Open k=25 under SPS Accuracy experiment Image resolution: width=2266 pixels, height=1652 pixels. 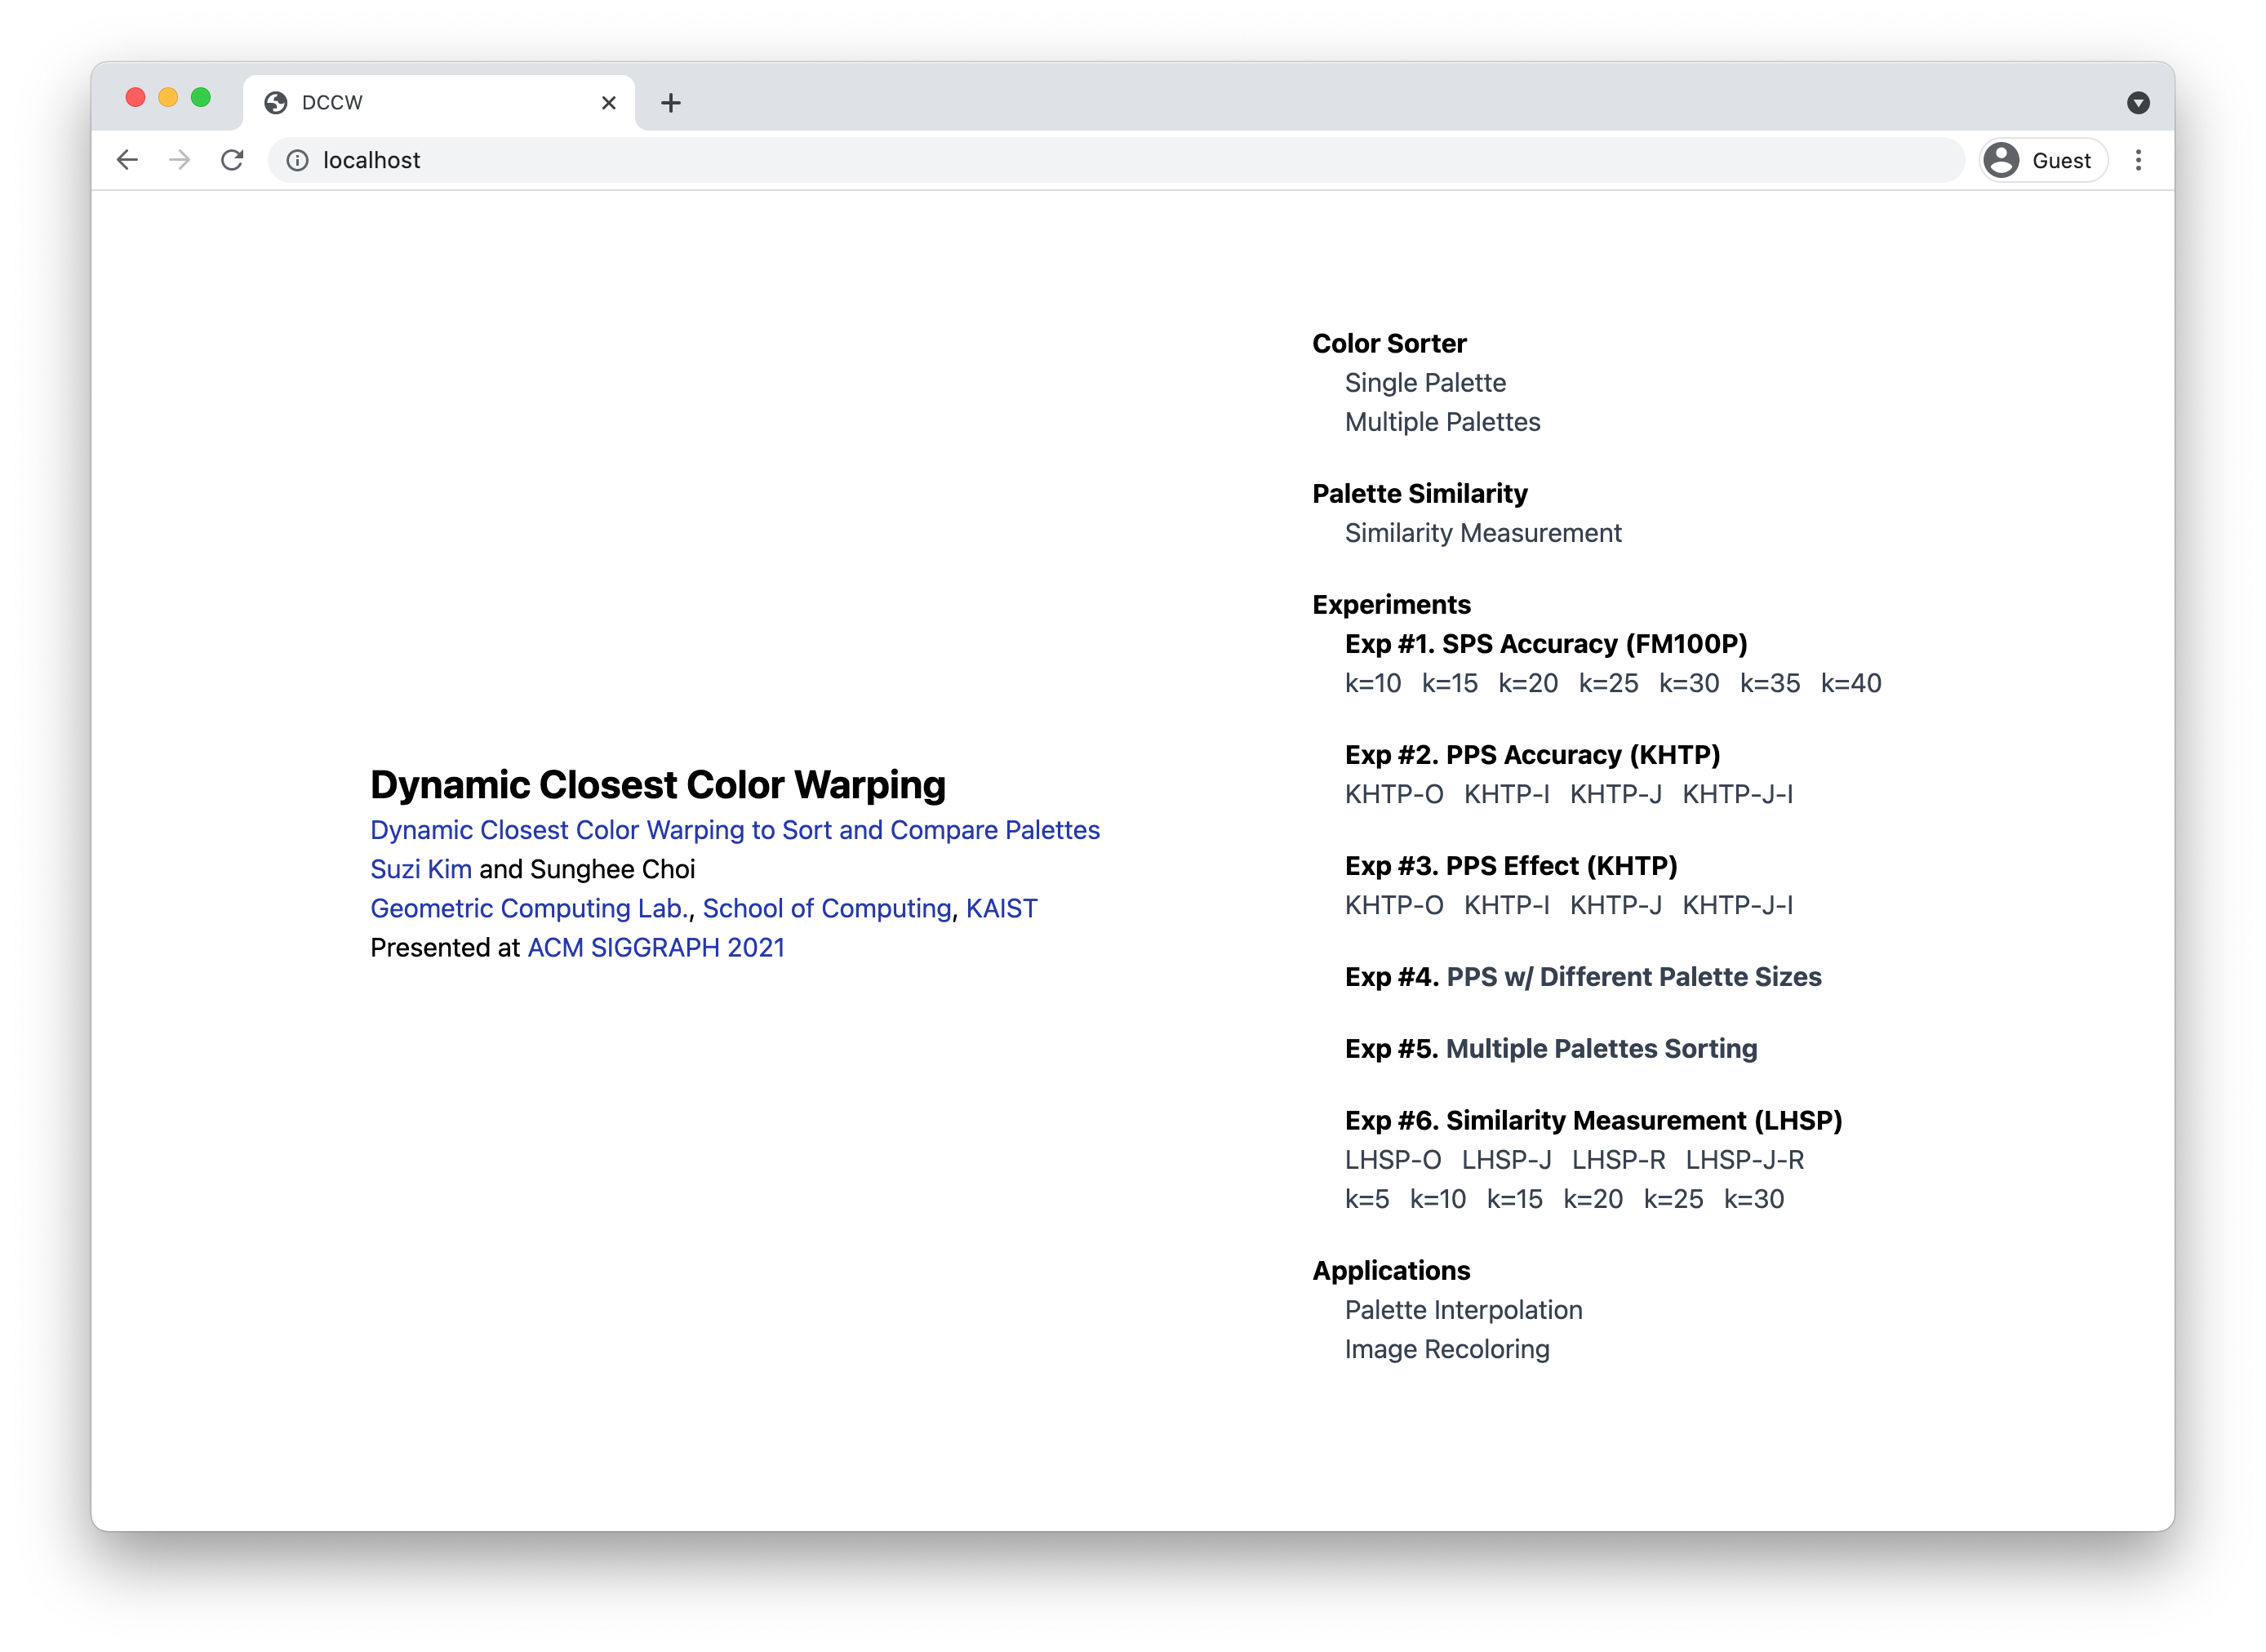[1608, 683]
